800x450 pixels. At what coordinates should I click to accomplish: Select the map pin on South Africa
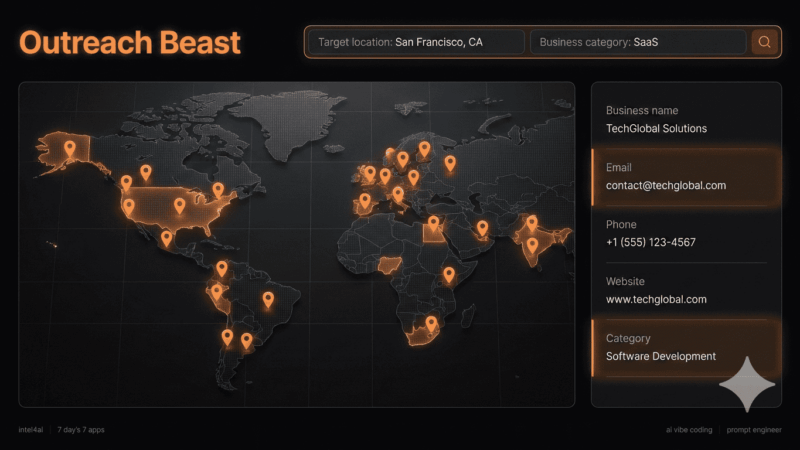(432, 323)
